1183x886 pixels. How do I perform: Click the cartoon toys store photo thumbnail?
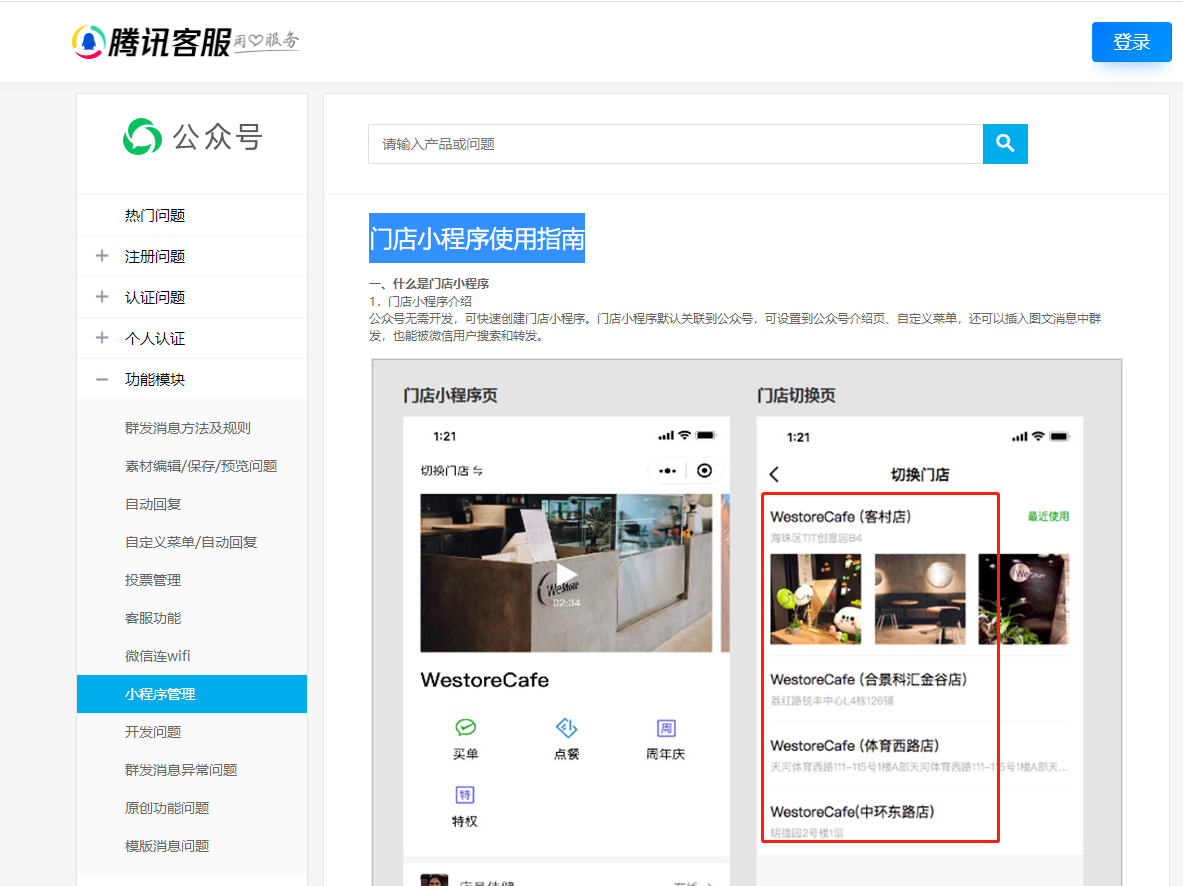(x=816, y=599)
